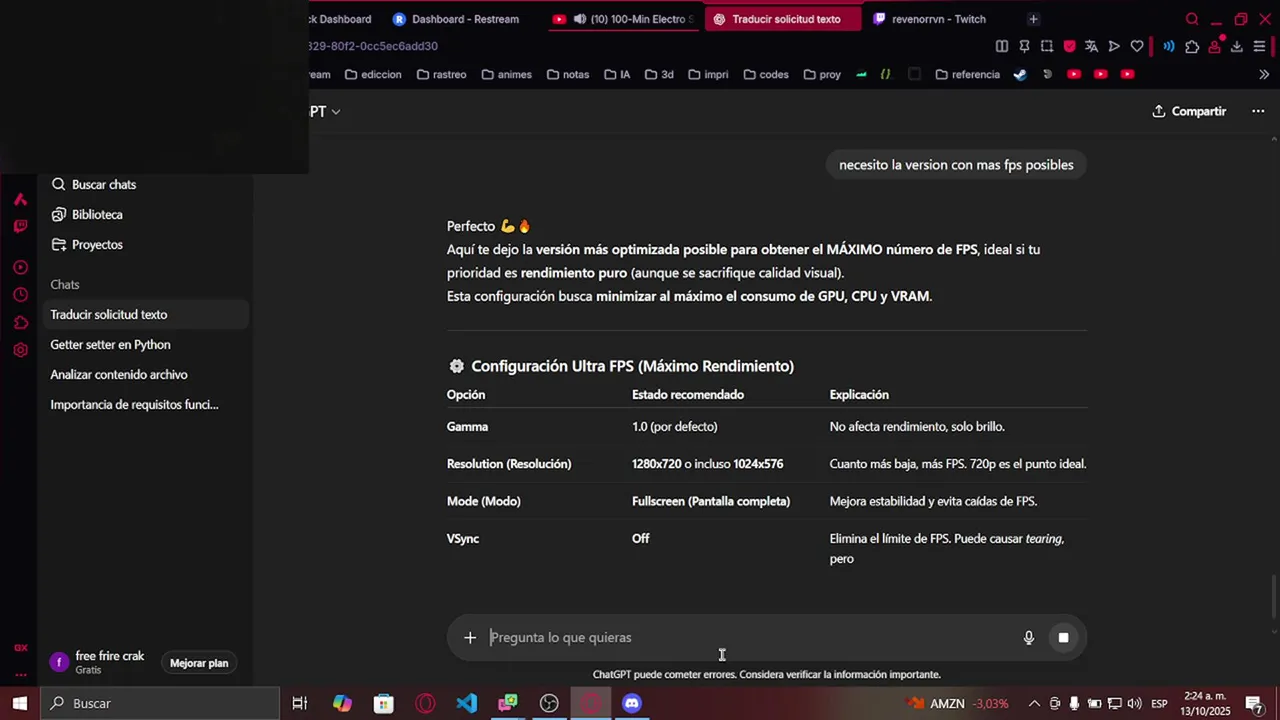
Task: Open the sidebar three-dot setup menu
Action: 20,675
